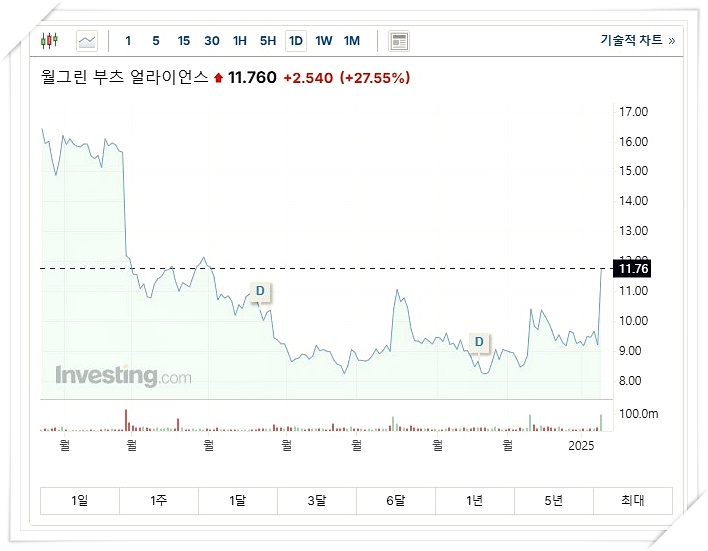This screenshot has height=551, width=708.
Task: Click the second D dividend marker near 9.00
Action: pyautogui.click(x=479, y=342)
